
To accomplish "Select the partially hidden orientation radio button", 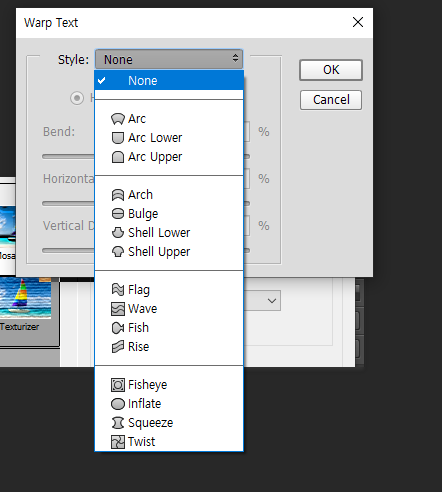I will coord(77,98).
